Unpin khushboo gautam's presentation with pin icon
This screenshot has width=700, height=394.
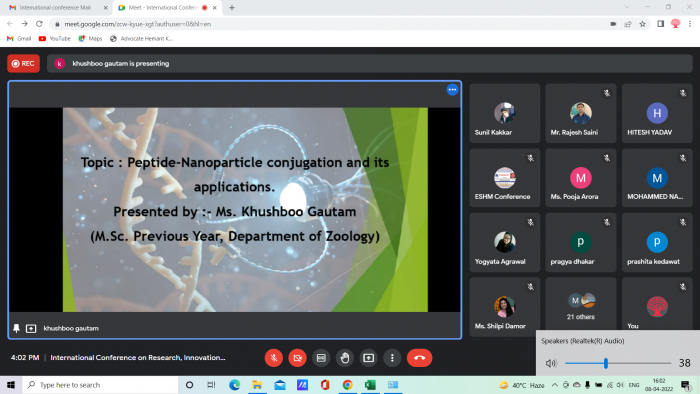[17, 328]
